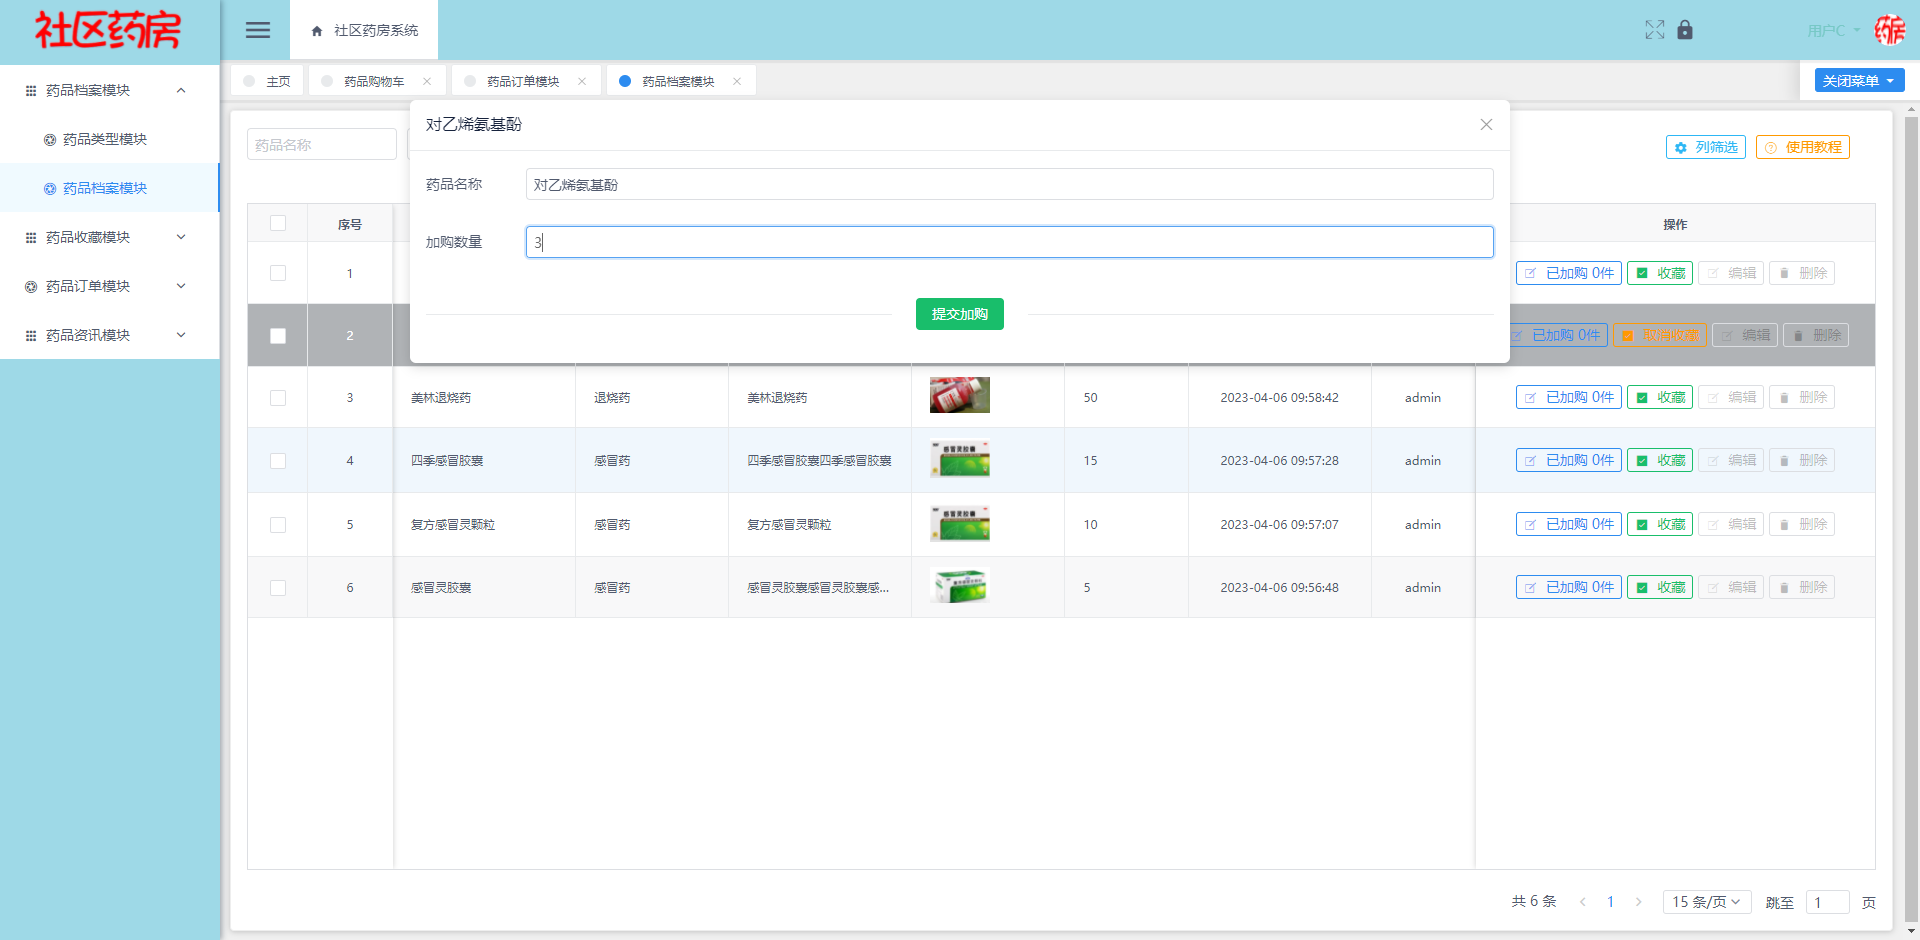Click 删除 for 美林退烧药 row
This screenshot has width=1920, height=940.
[x=1802, y=397]
